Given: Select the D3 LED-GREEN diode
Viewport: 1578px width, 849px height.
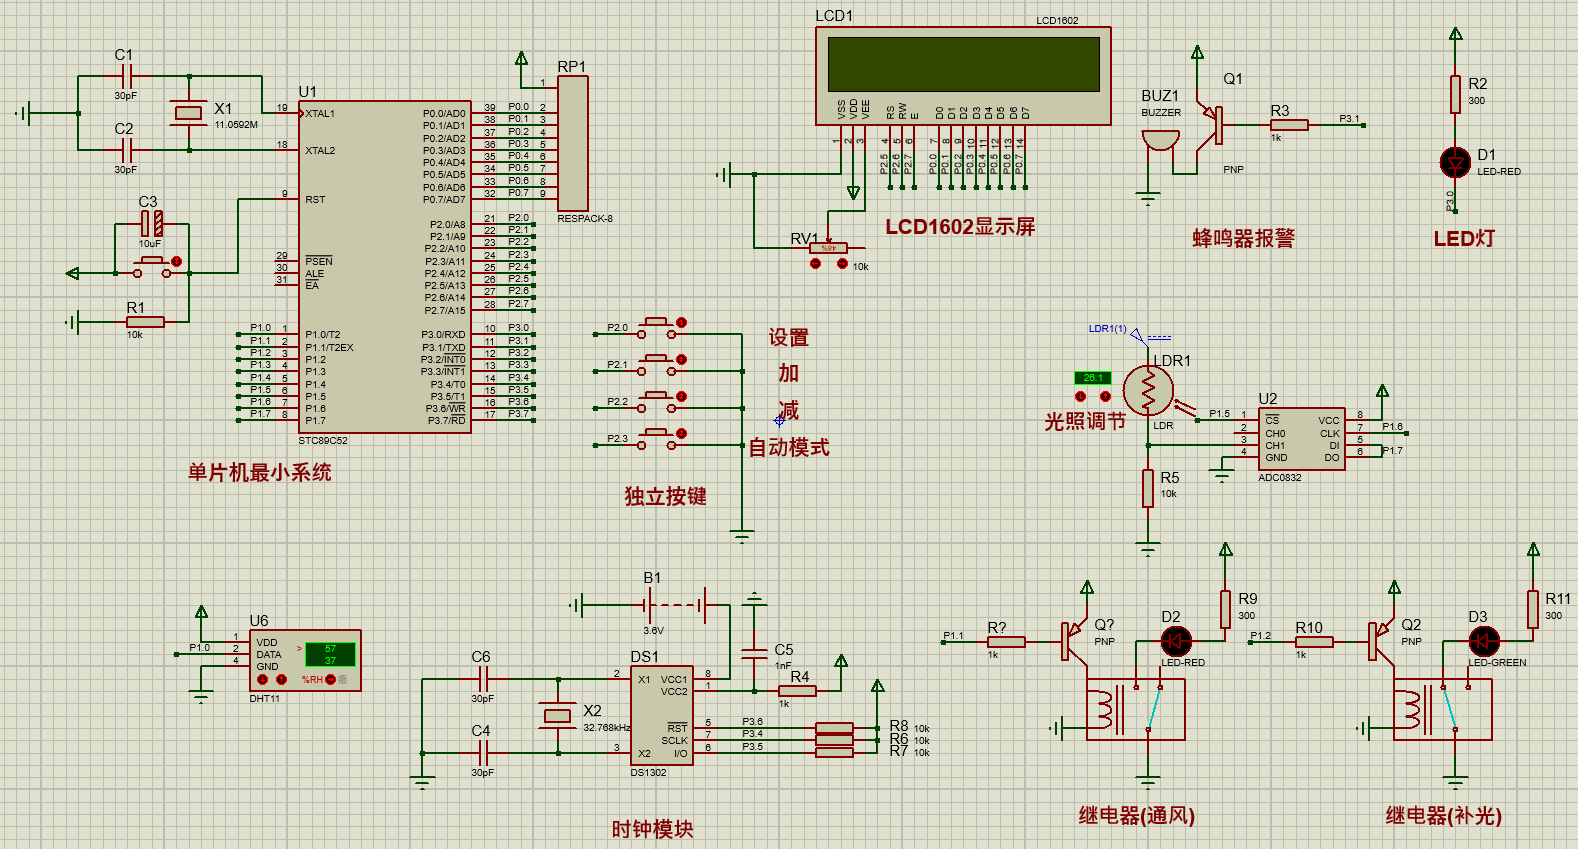Looking at the screenshot, I should pyautogui.click(x=1483, y=641).
